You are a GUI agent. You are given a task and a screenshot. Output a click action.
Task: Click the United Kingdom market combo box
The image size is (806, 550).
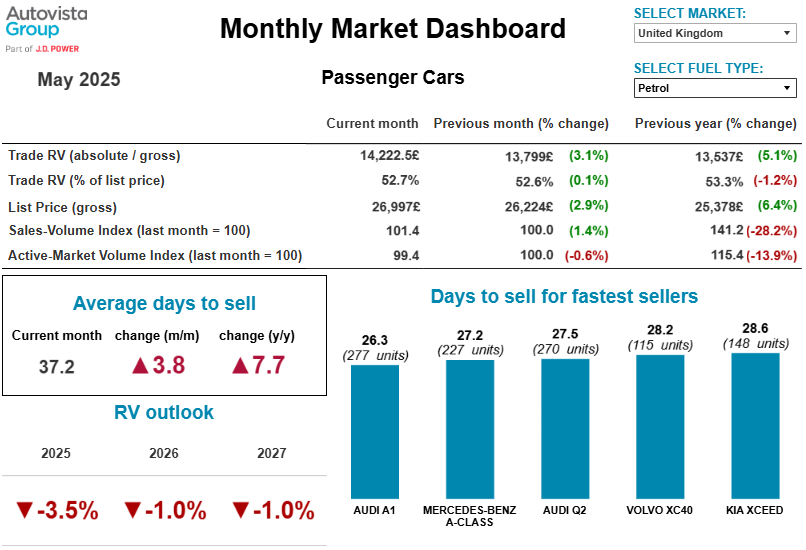[708, 34]
